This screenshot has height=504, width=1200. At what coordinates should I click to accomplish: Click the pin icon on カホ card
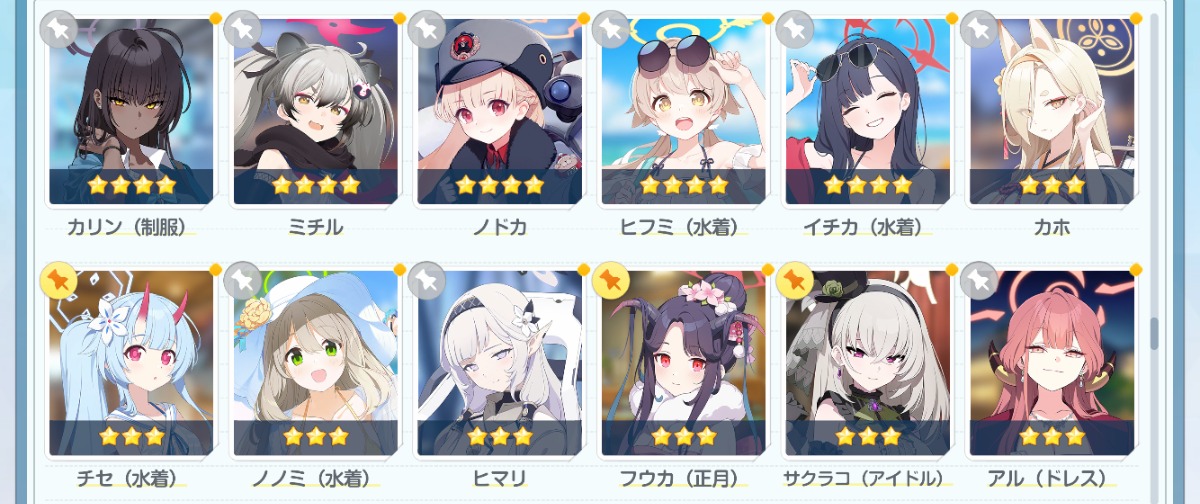click(979, 29)
